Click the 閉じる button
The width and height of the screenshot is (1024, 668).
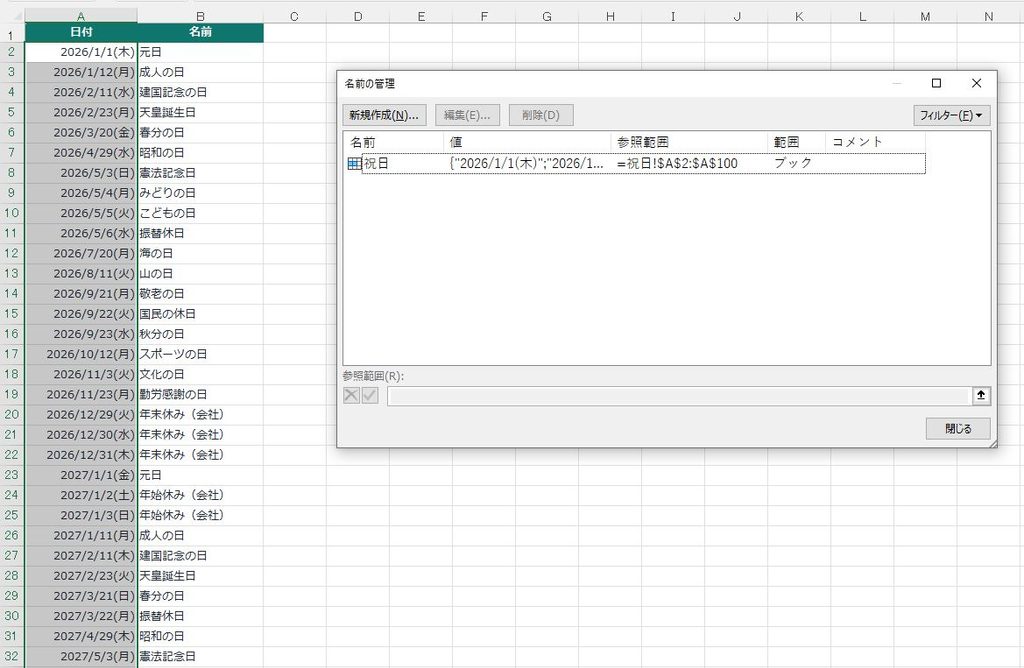pos(958,428)
